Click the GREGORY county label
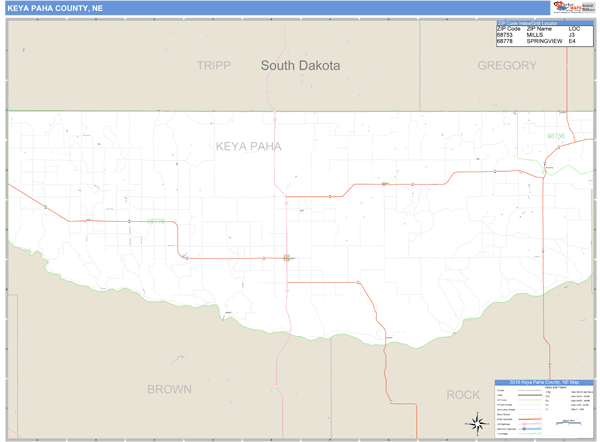Viewport: 600px width, 442px height. [507, 66]
